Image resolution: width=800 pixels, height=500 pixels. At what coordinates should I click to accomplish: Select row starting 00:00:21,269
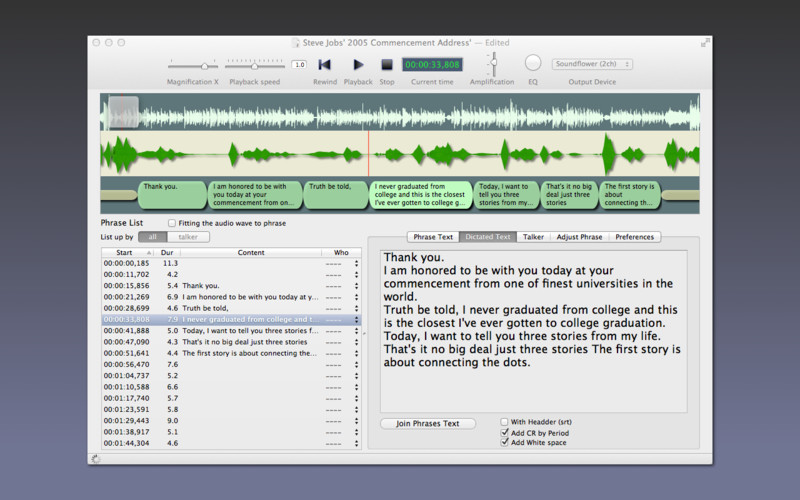pyautogui.click(x=231, y=297)
